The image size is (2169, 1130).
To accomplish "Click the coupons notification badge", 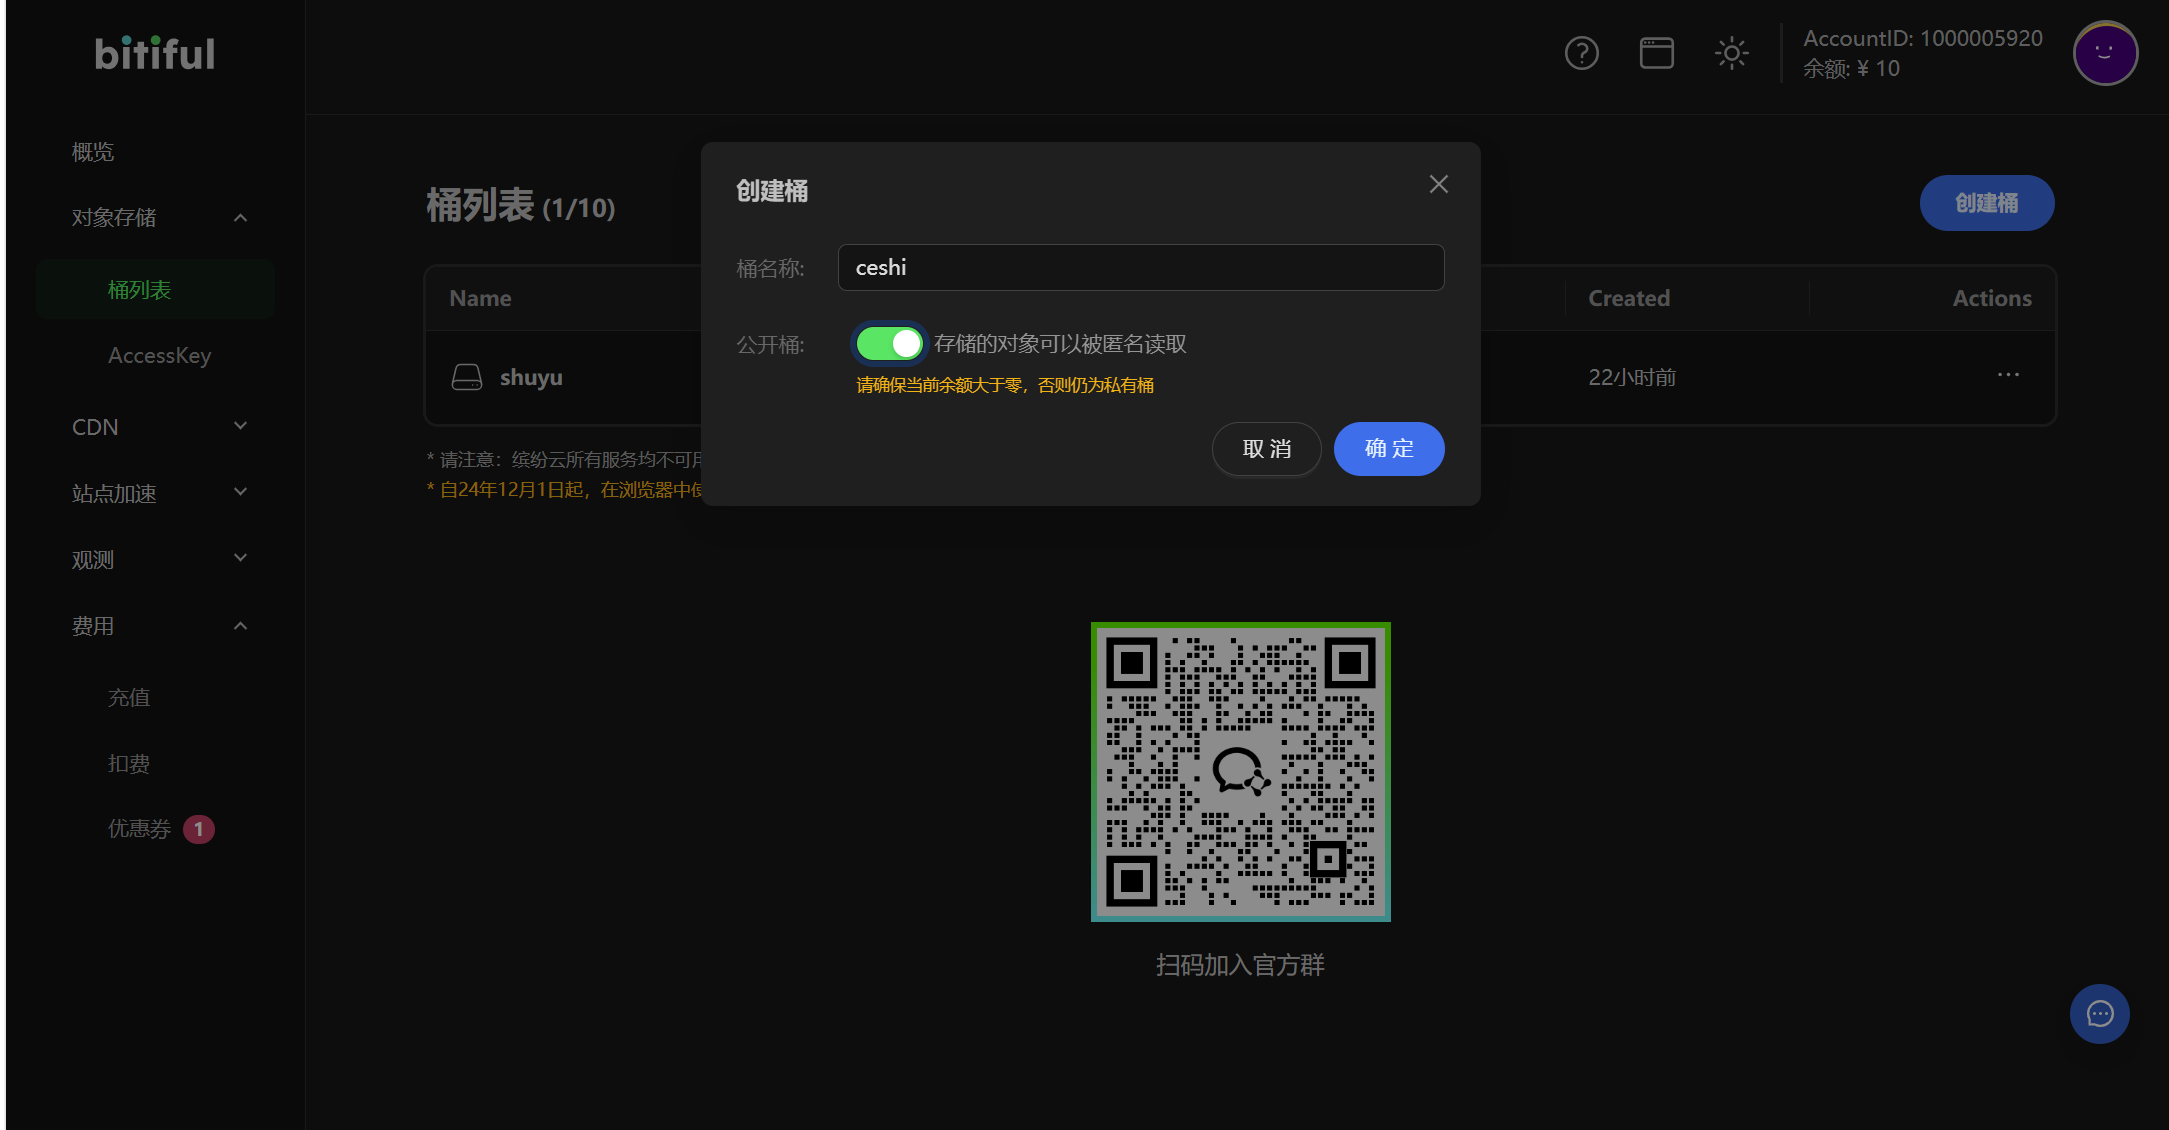I will point(199,829).
